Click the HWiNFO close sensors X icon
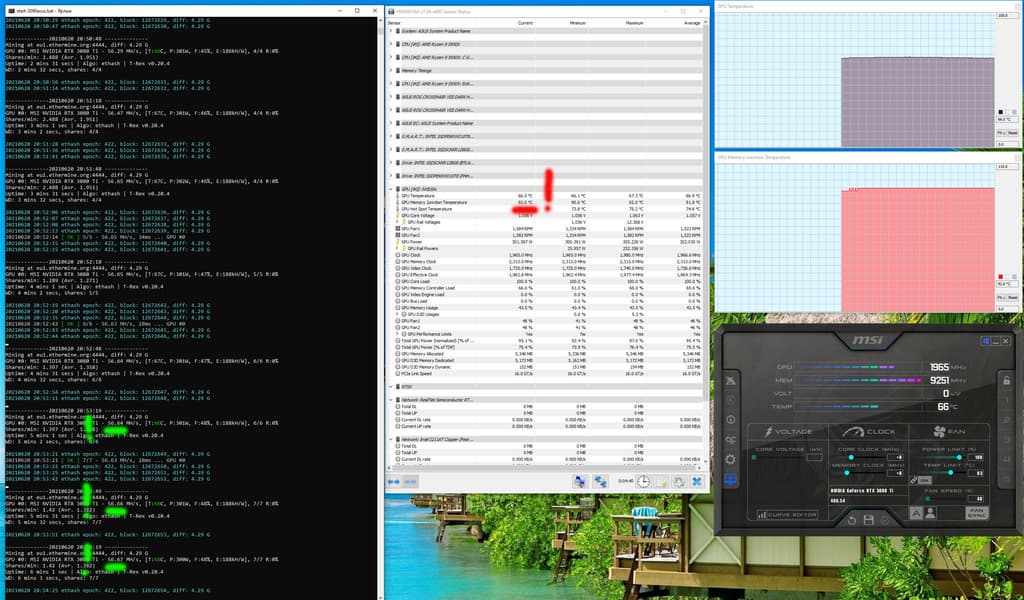1024x600 pixels. click(695, 481)
